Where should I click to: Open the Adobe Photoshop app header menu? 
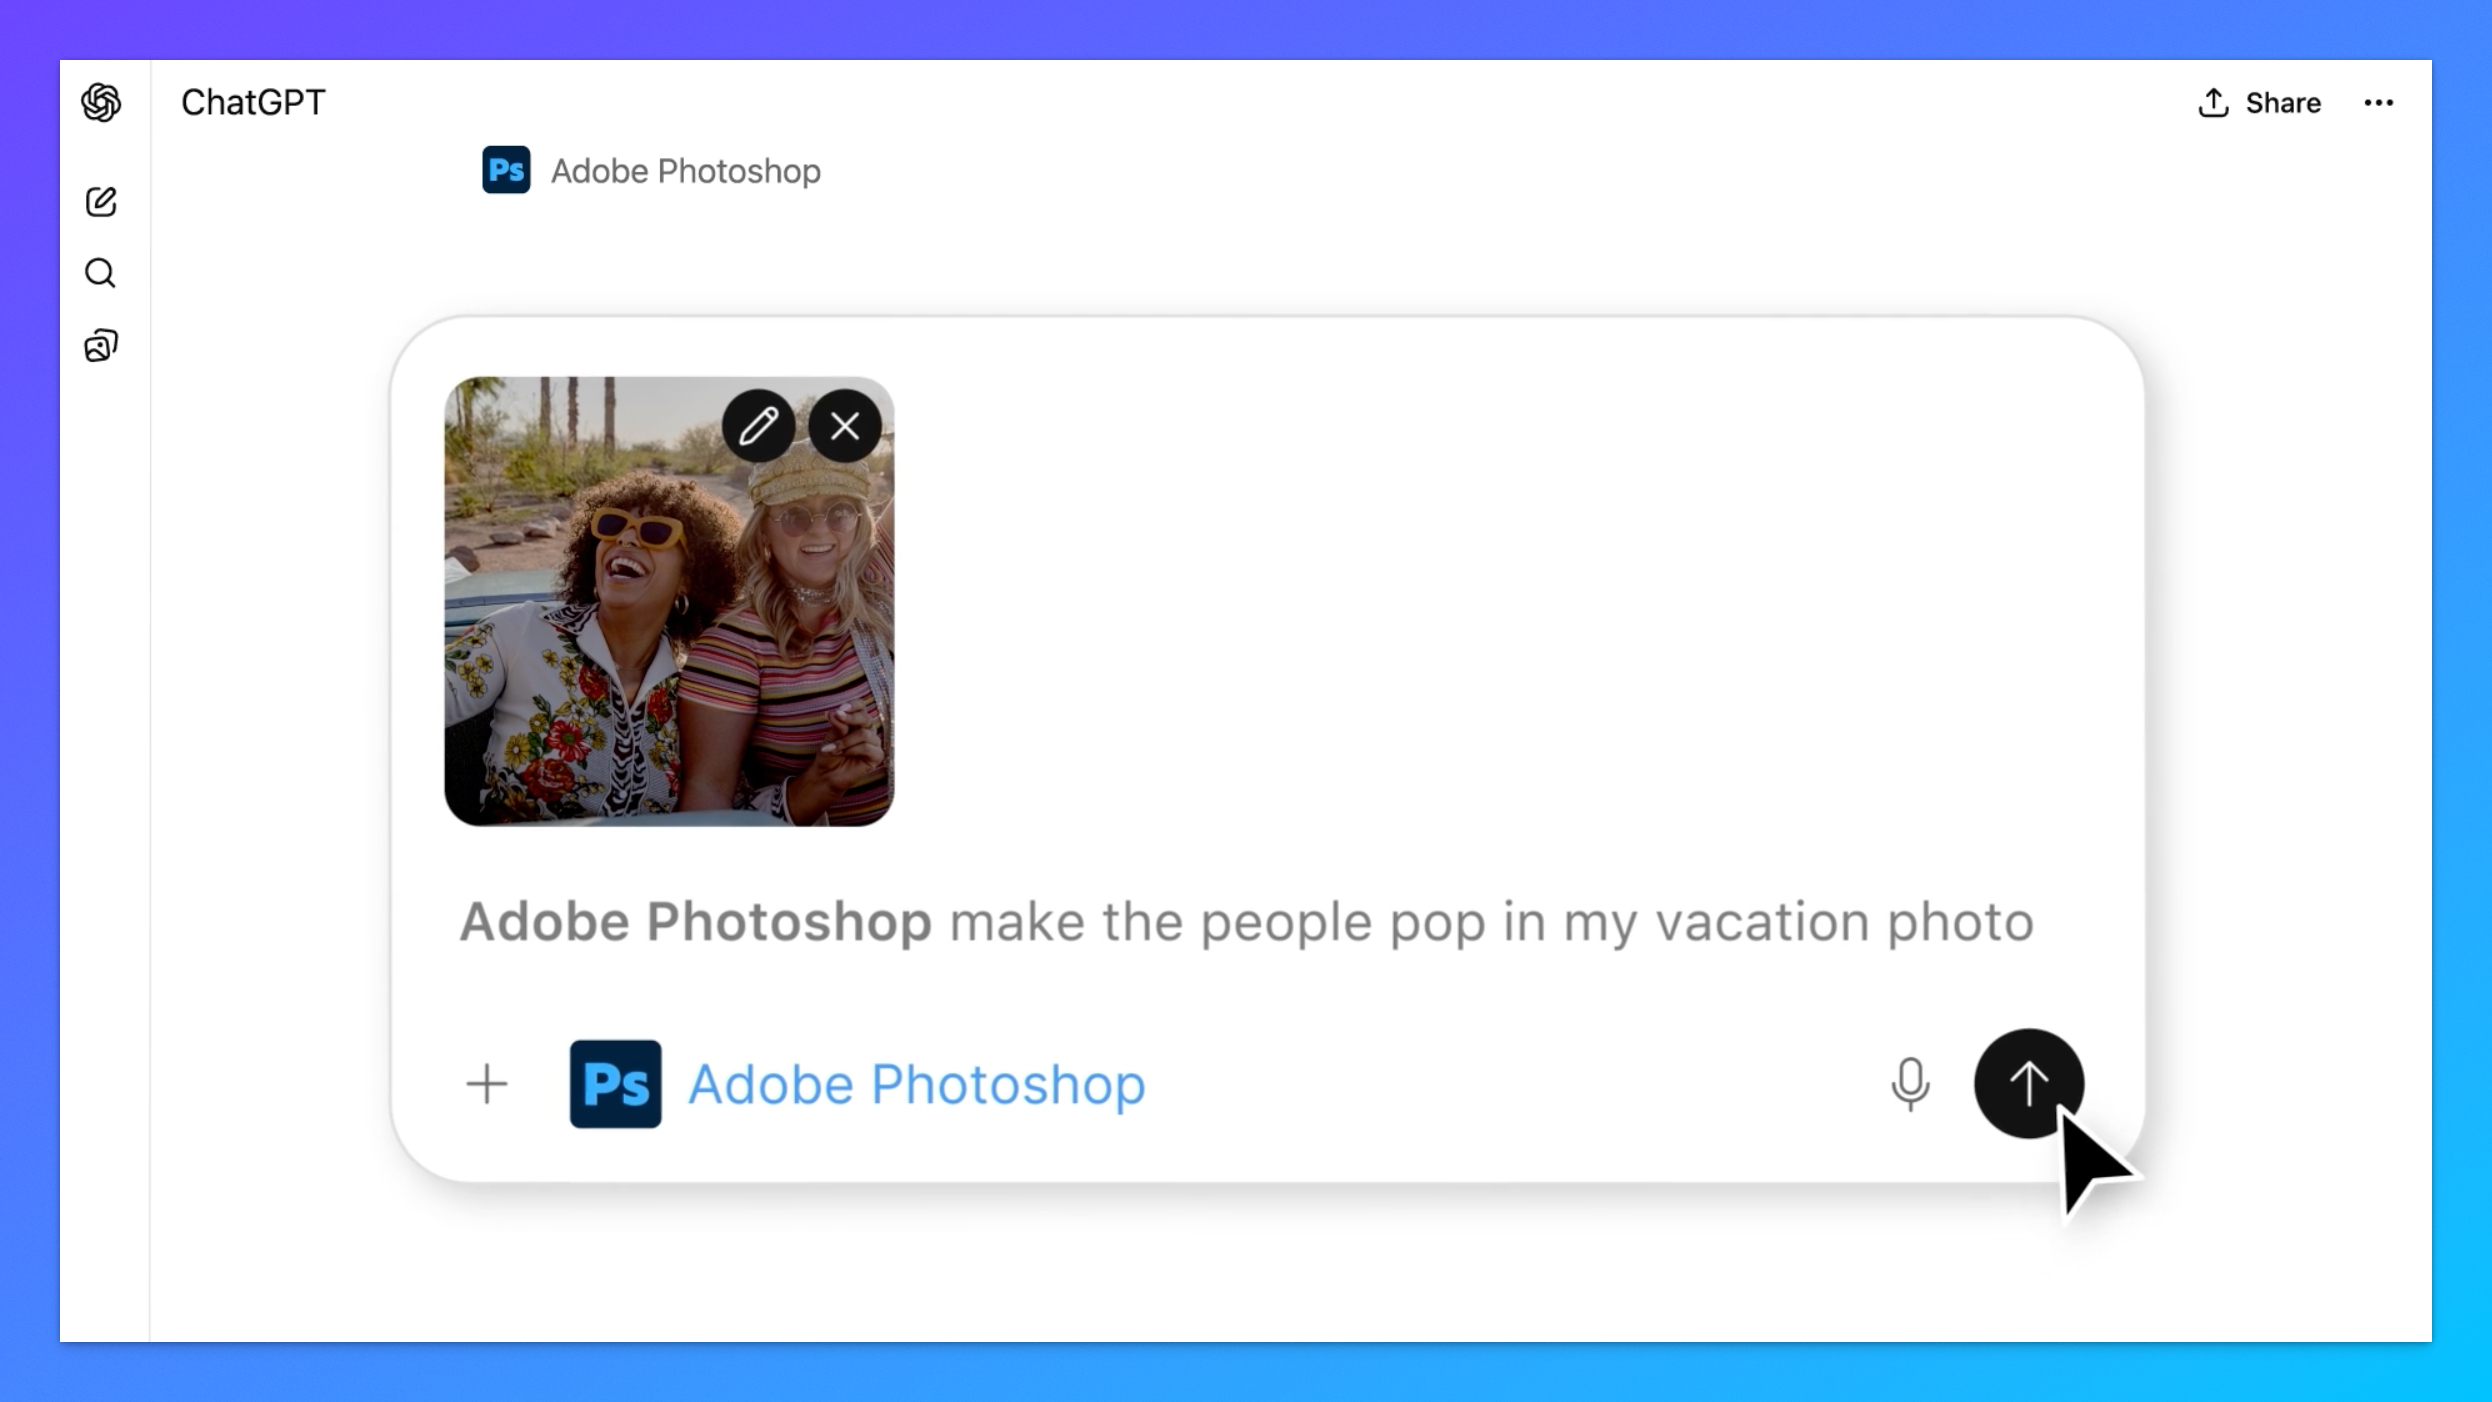tap(684, 170)
